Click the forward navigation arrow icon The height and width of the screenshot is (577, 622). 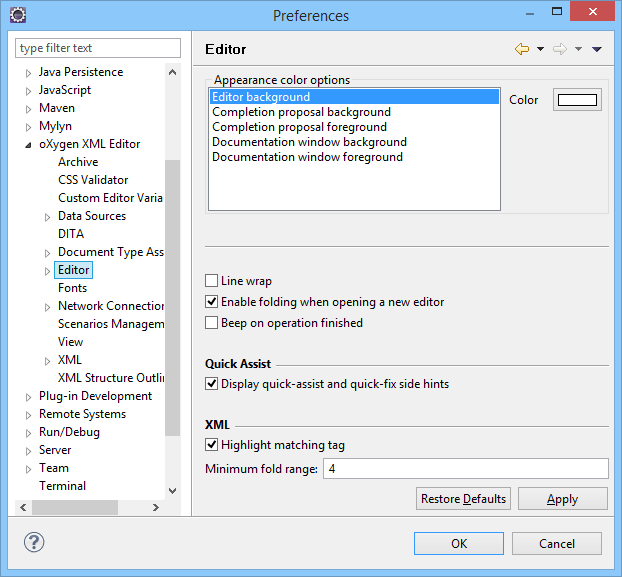click(x=560, y=49)
